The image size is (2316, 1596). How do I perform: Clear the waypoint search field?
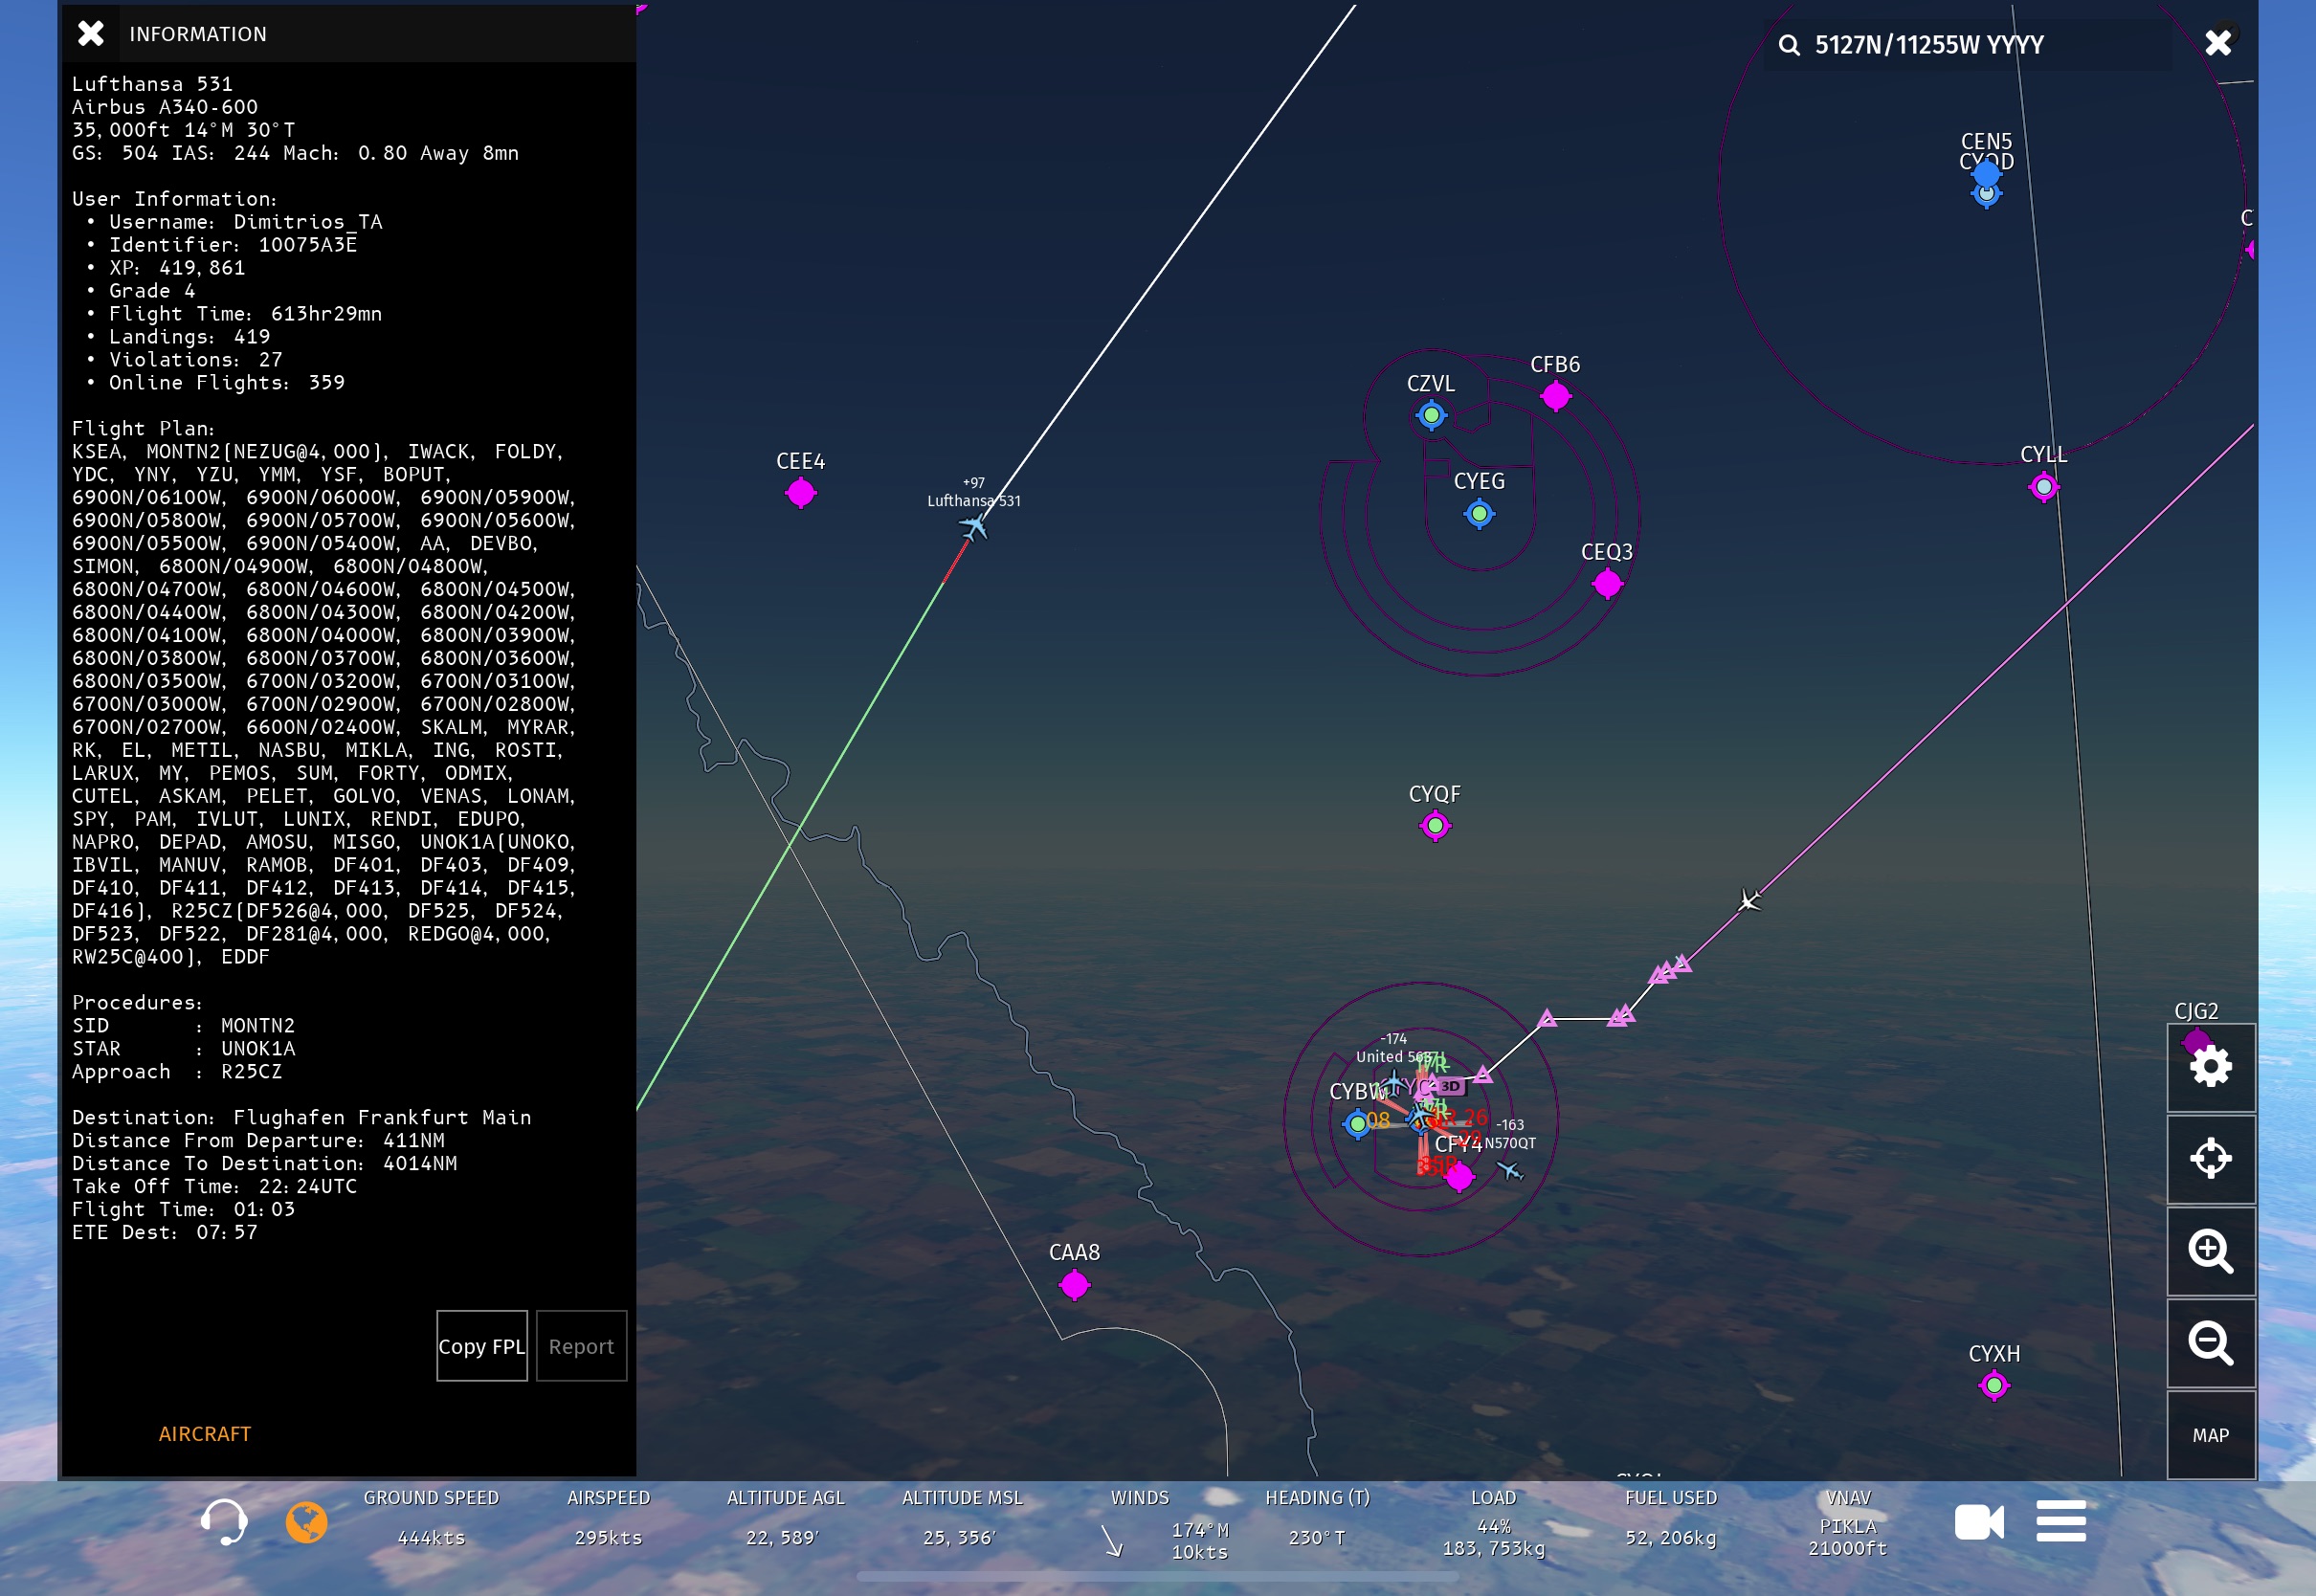coord(2217,43)
